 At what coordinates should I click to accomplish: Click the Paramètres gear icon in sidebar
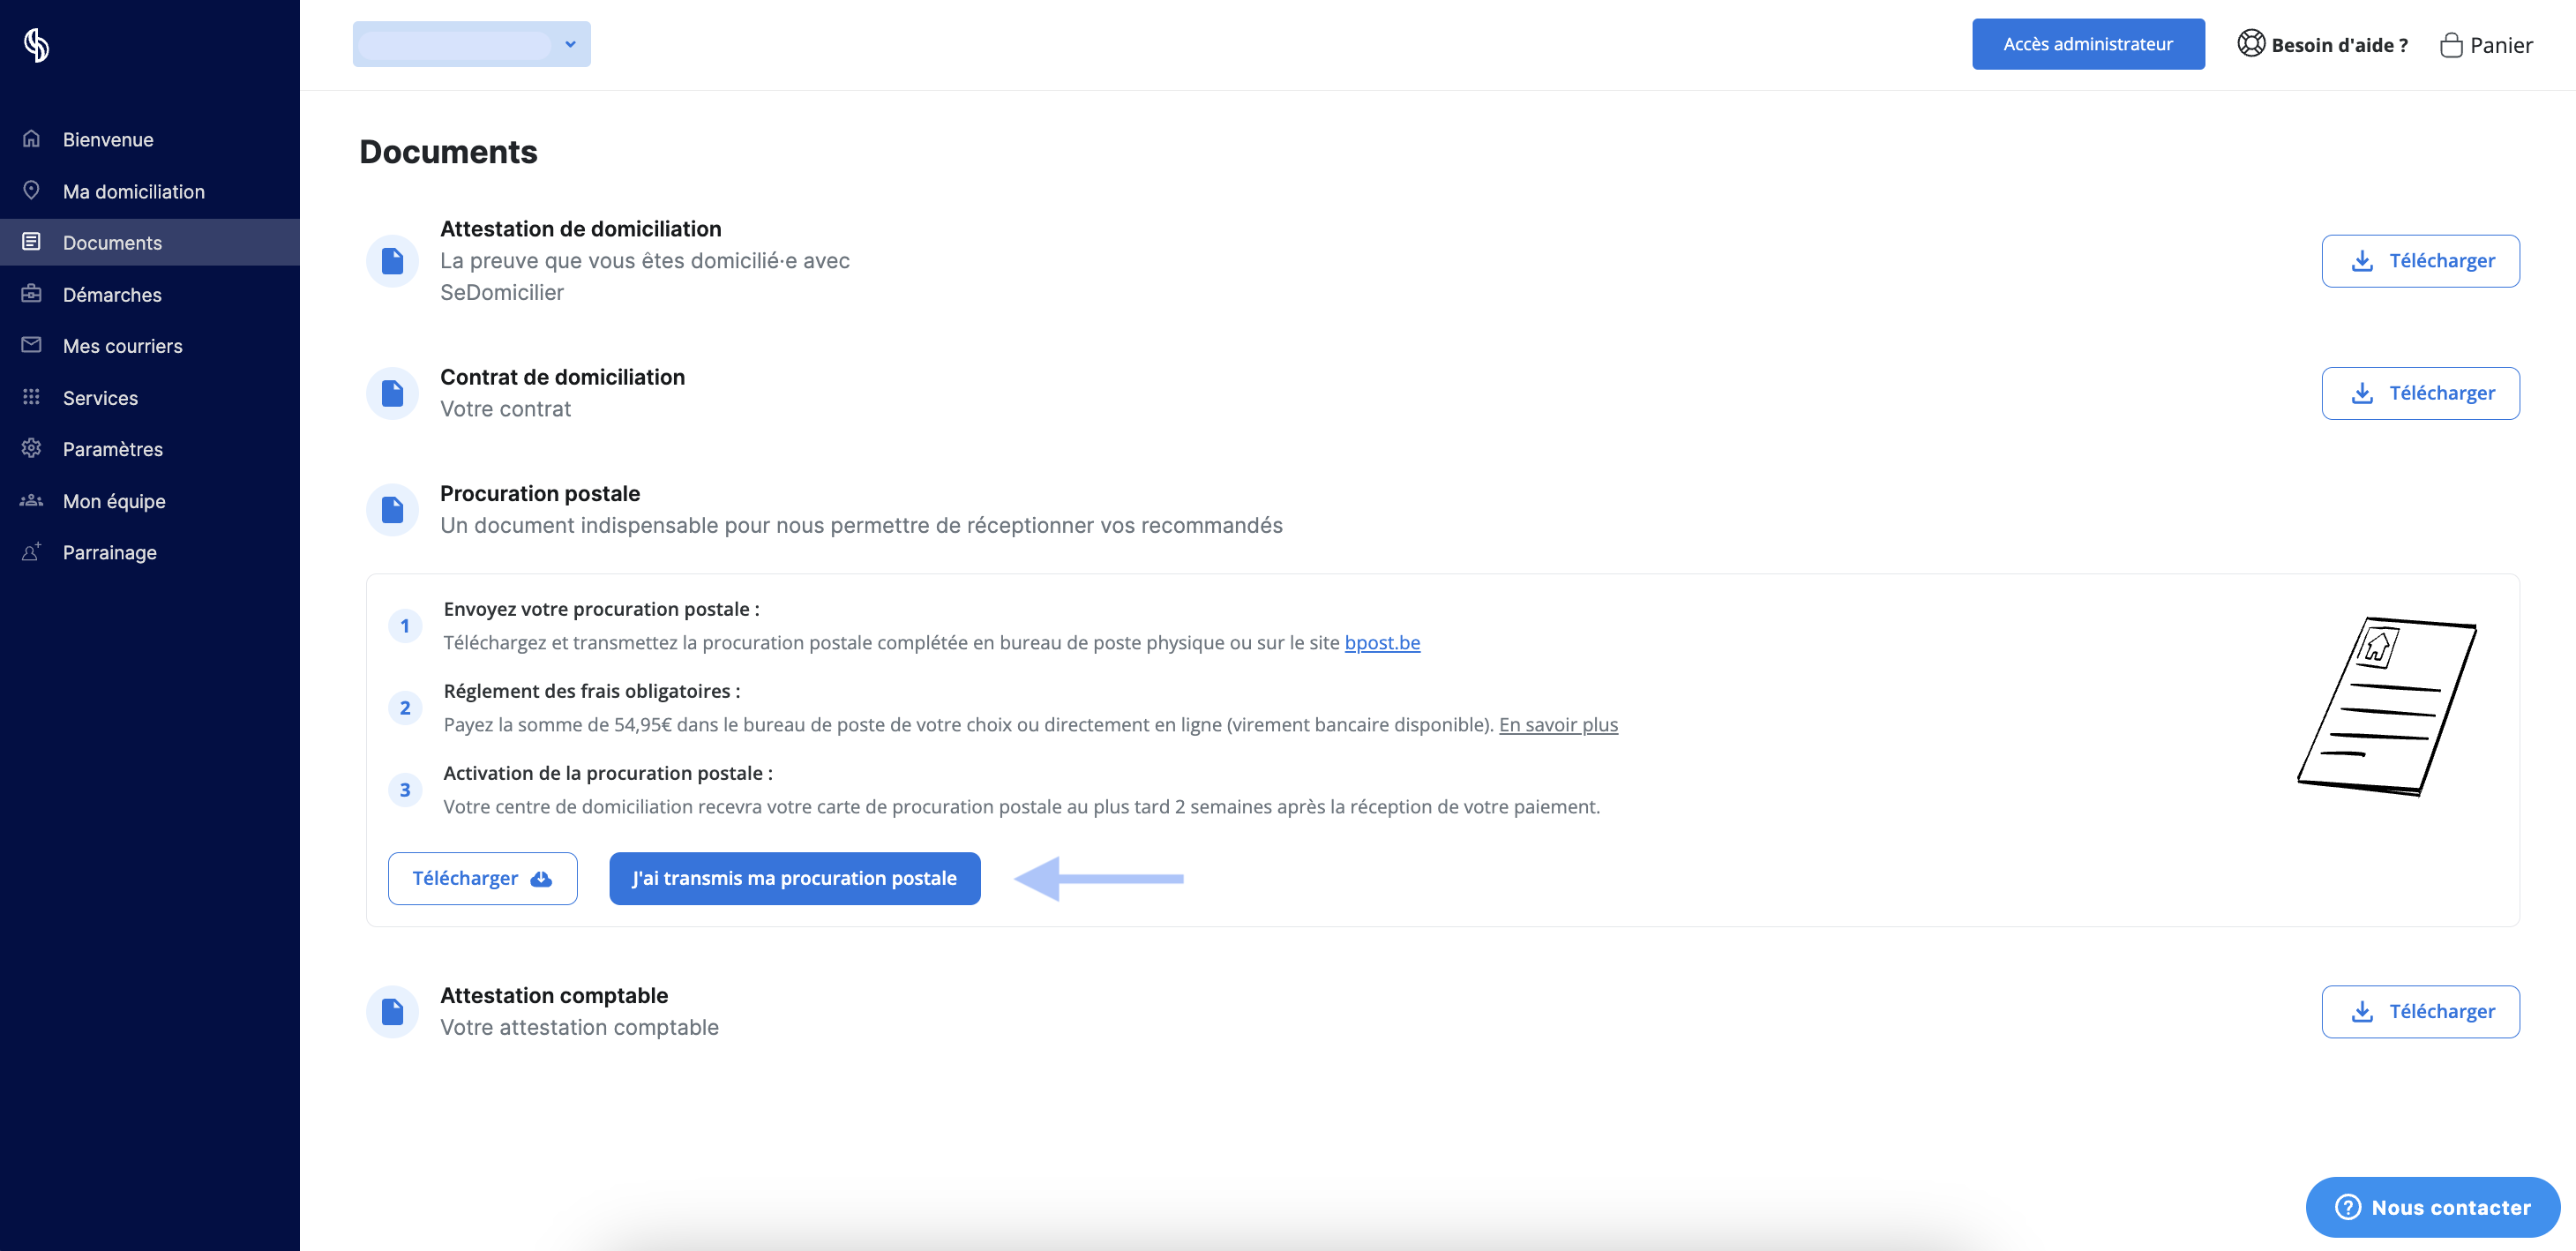31,448
